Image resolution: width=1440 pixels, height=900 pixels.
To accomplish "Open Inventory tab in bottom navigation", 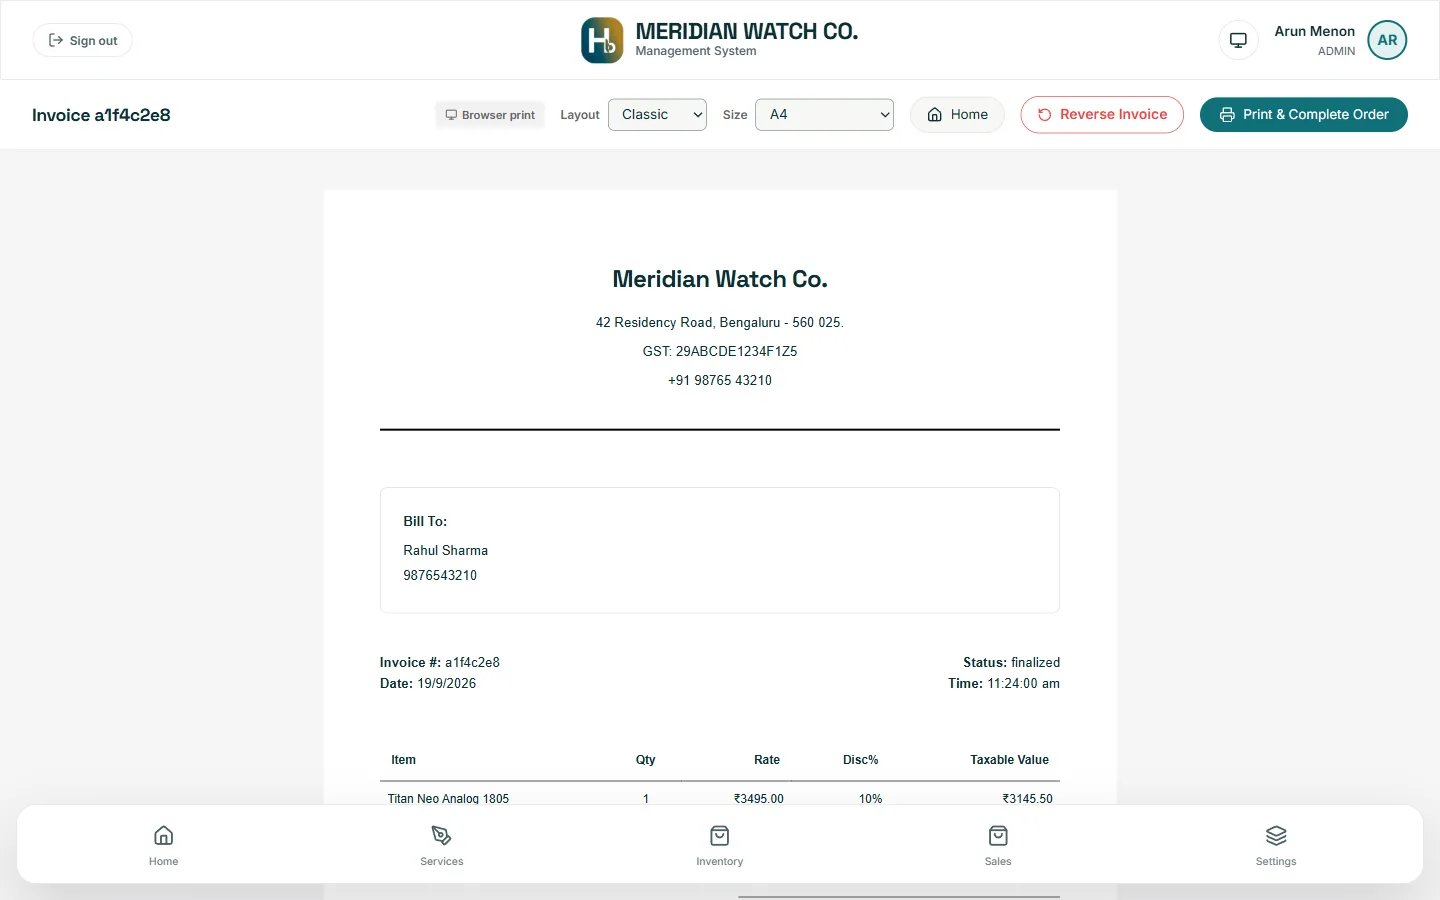I will click(x=720, y=845).
